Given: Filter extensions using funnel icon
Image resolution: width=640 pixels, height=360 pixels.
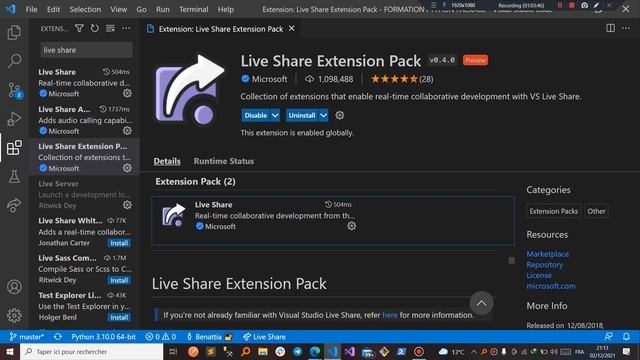Looking at the screenshot, I should (79, 28).
